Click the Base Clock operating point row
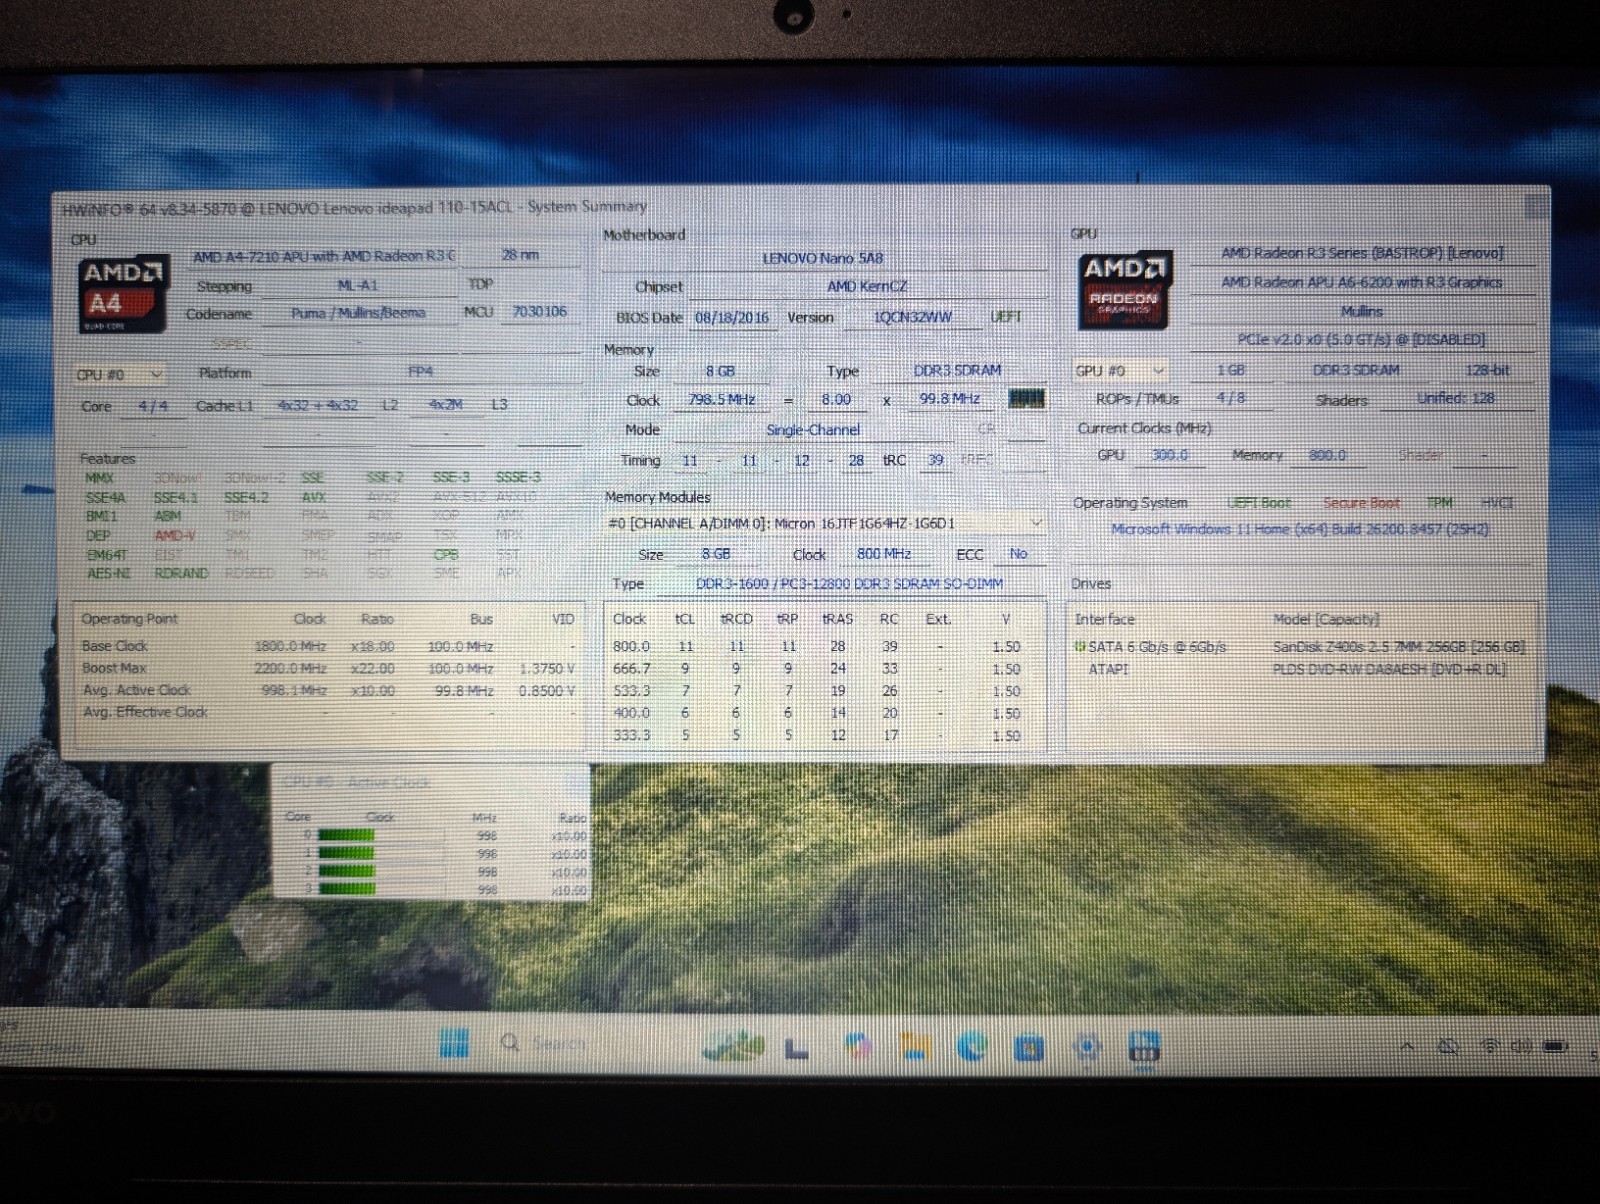The width and height of the screenshot is (1600, 1204). click(328, 646)
